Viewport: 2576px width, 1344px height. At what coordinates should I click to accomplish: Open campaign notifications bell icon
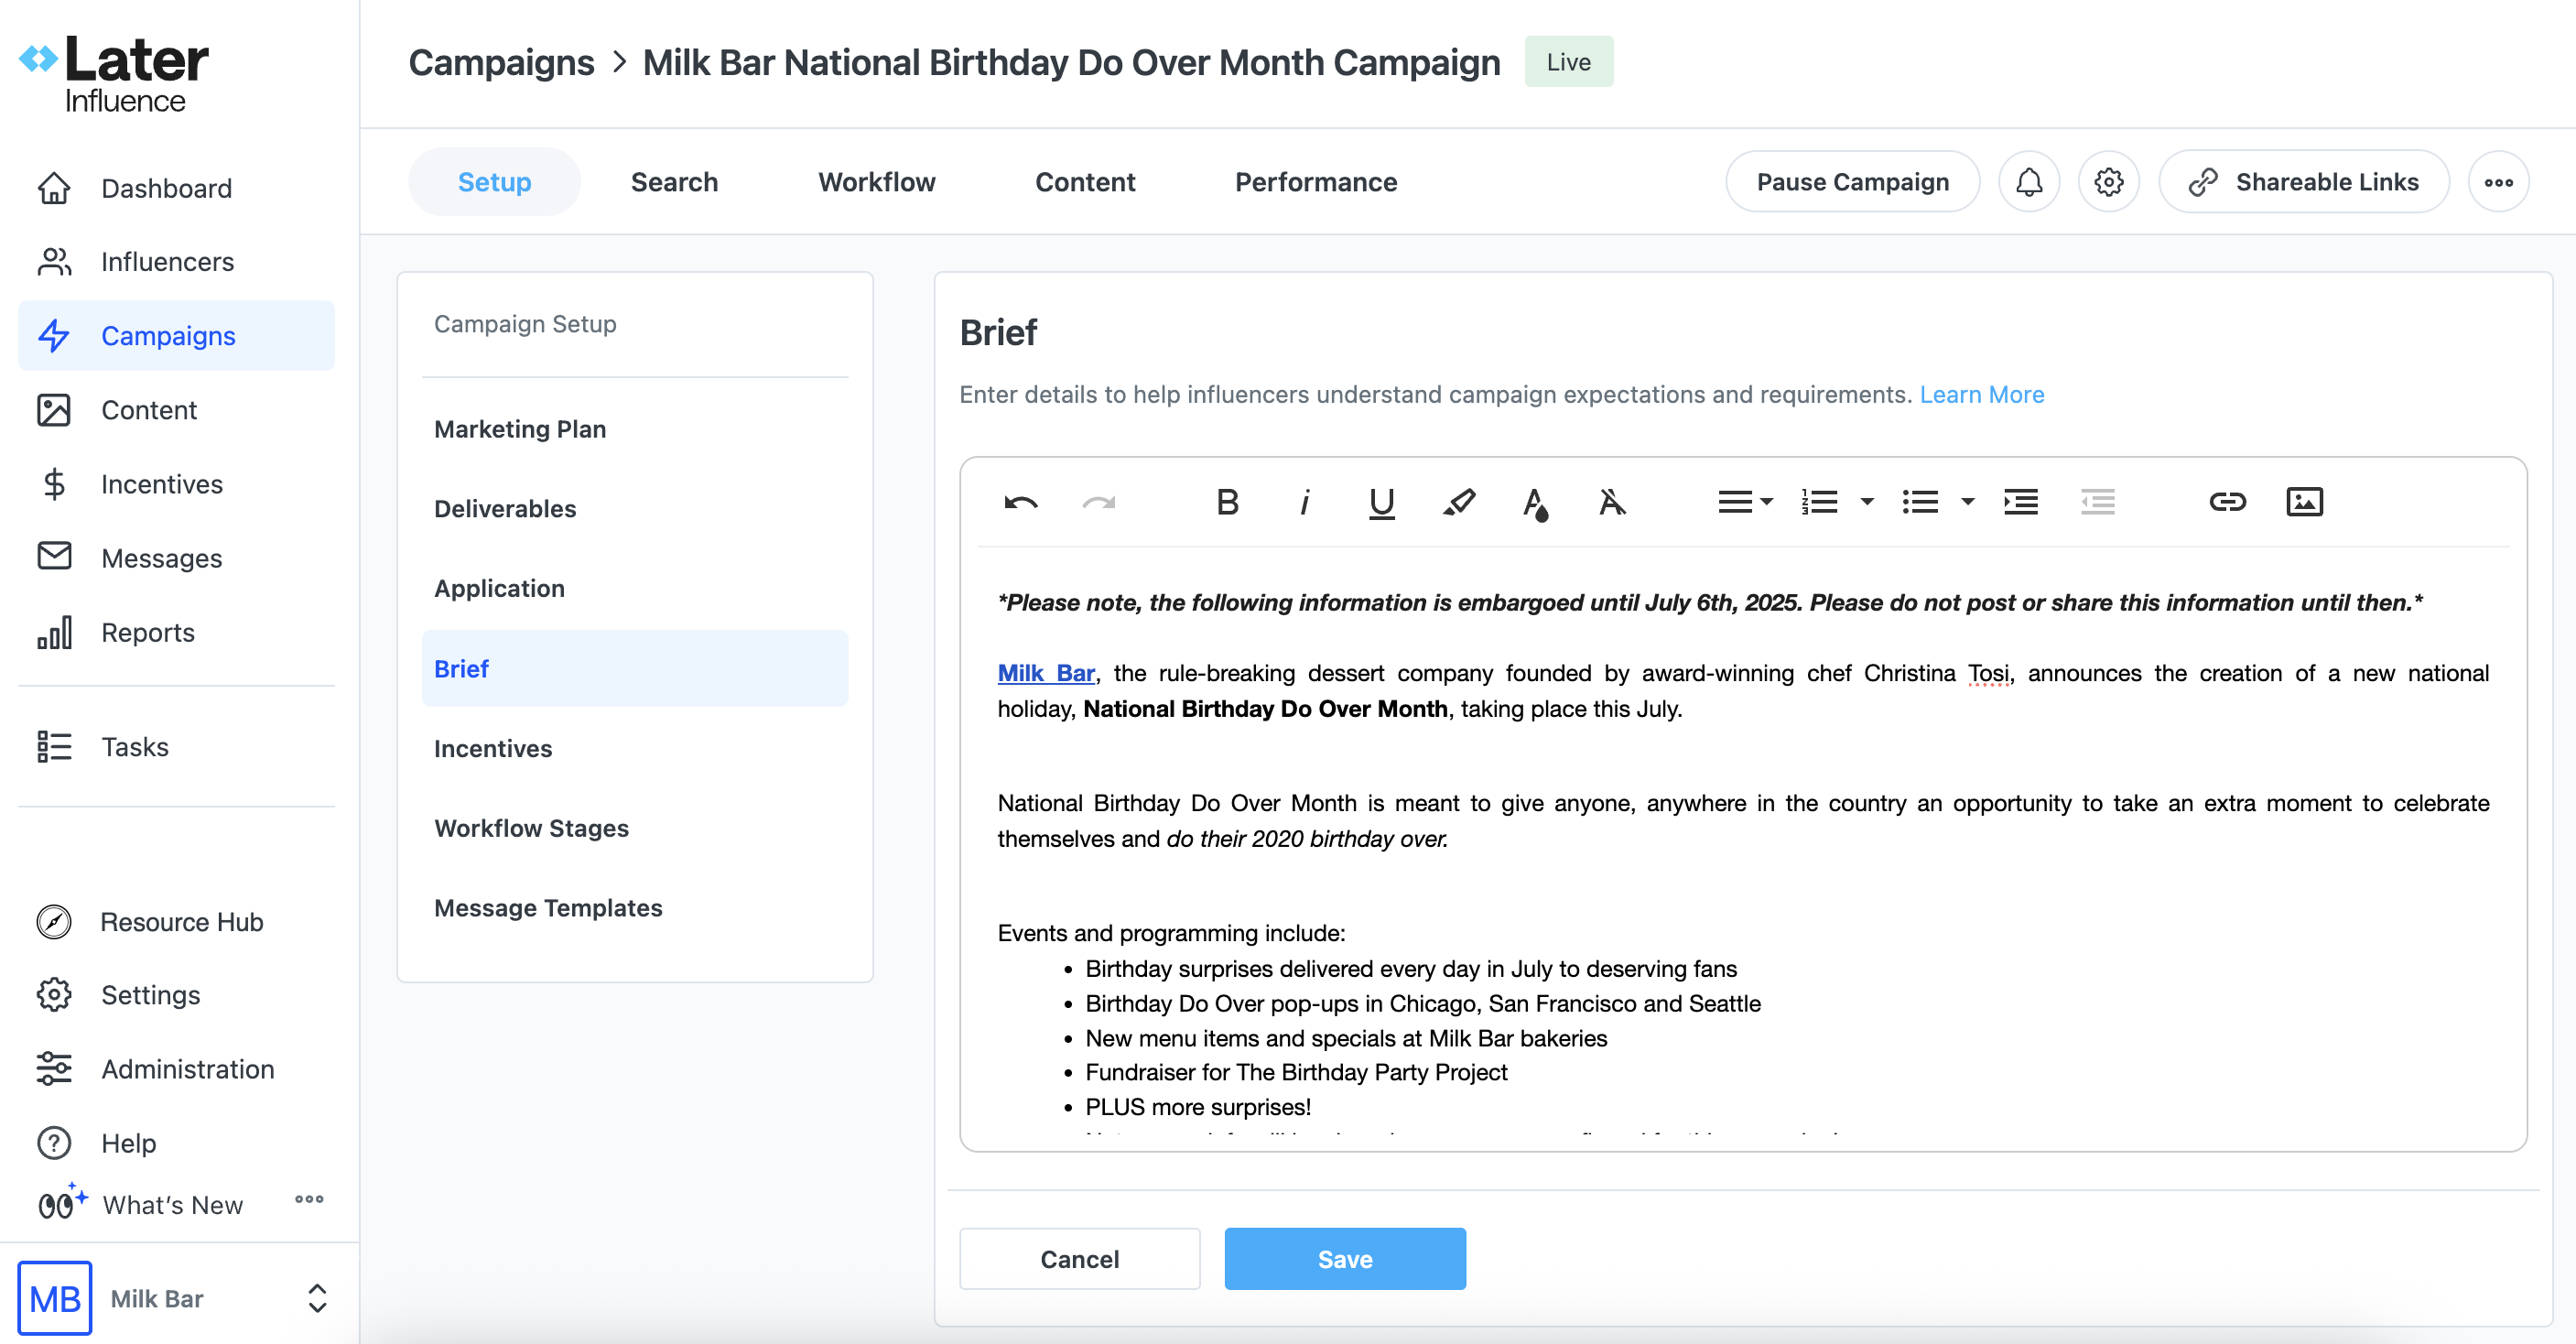click(2028, 182)
